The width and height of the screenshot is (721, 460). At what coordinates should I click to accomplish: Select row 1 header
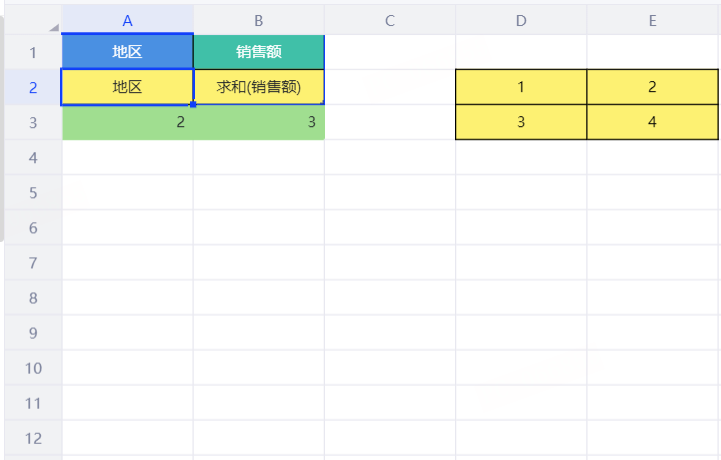33,52
